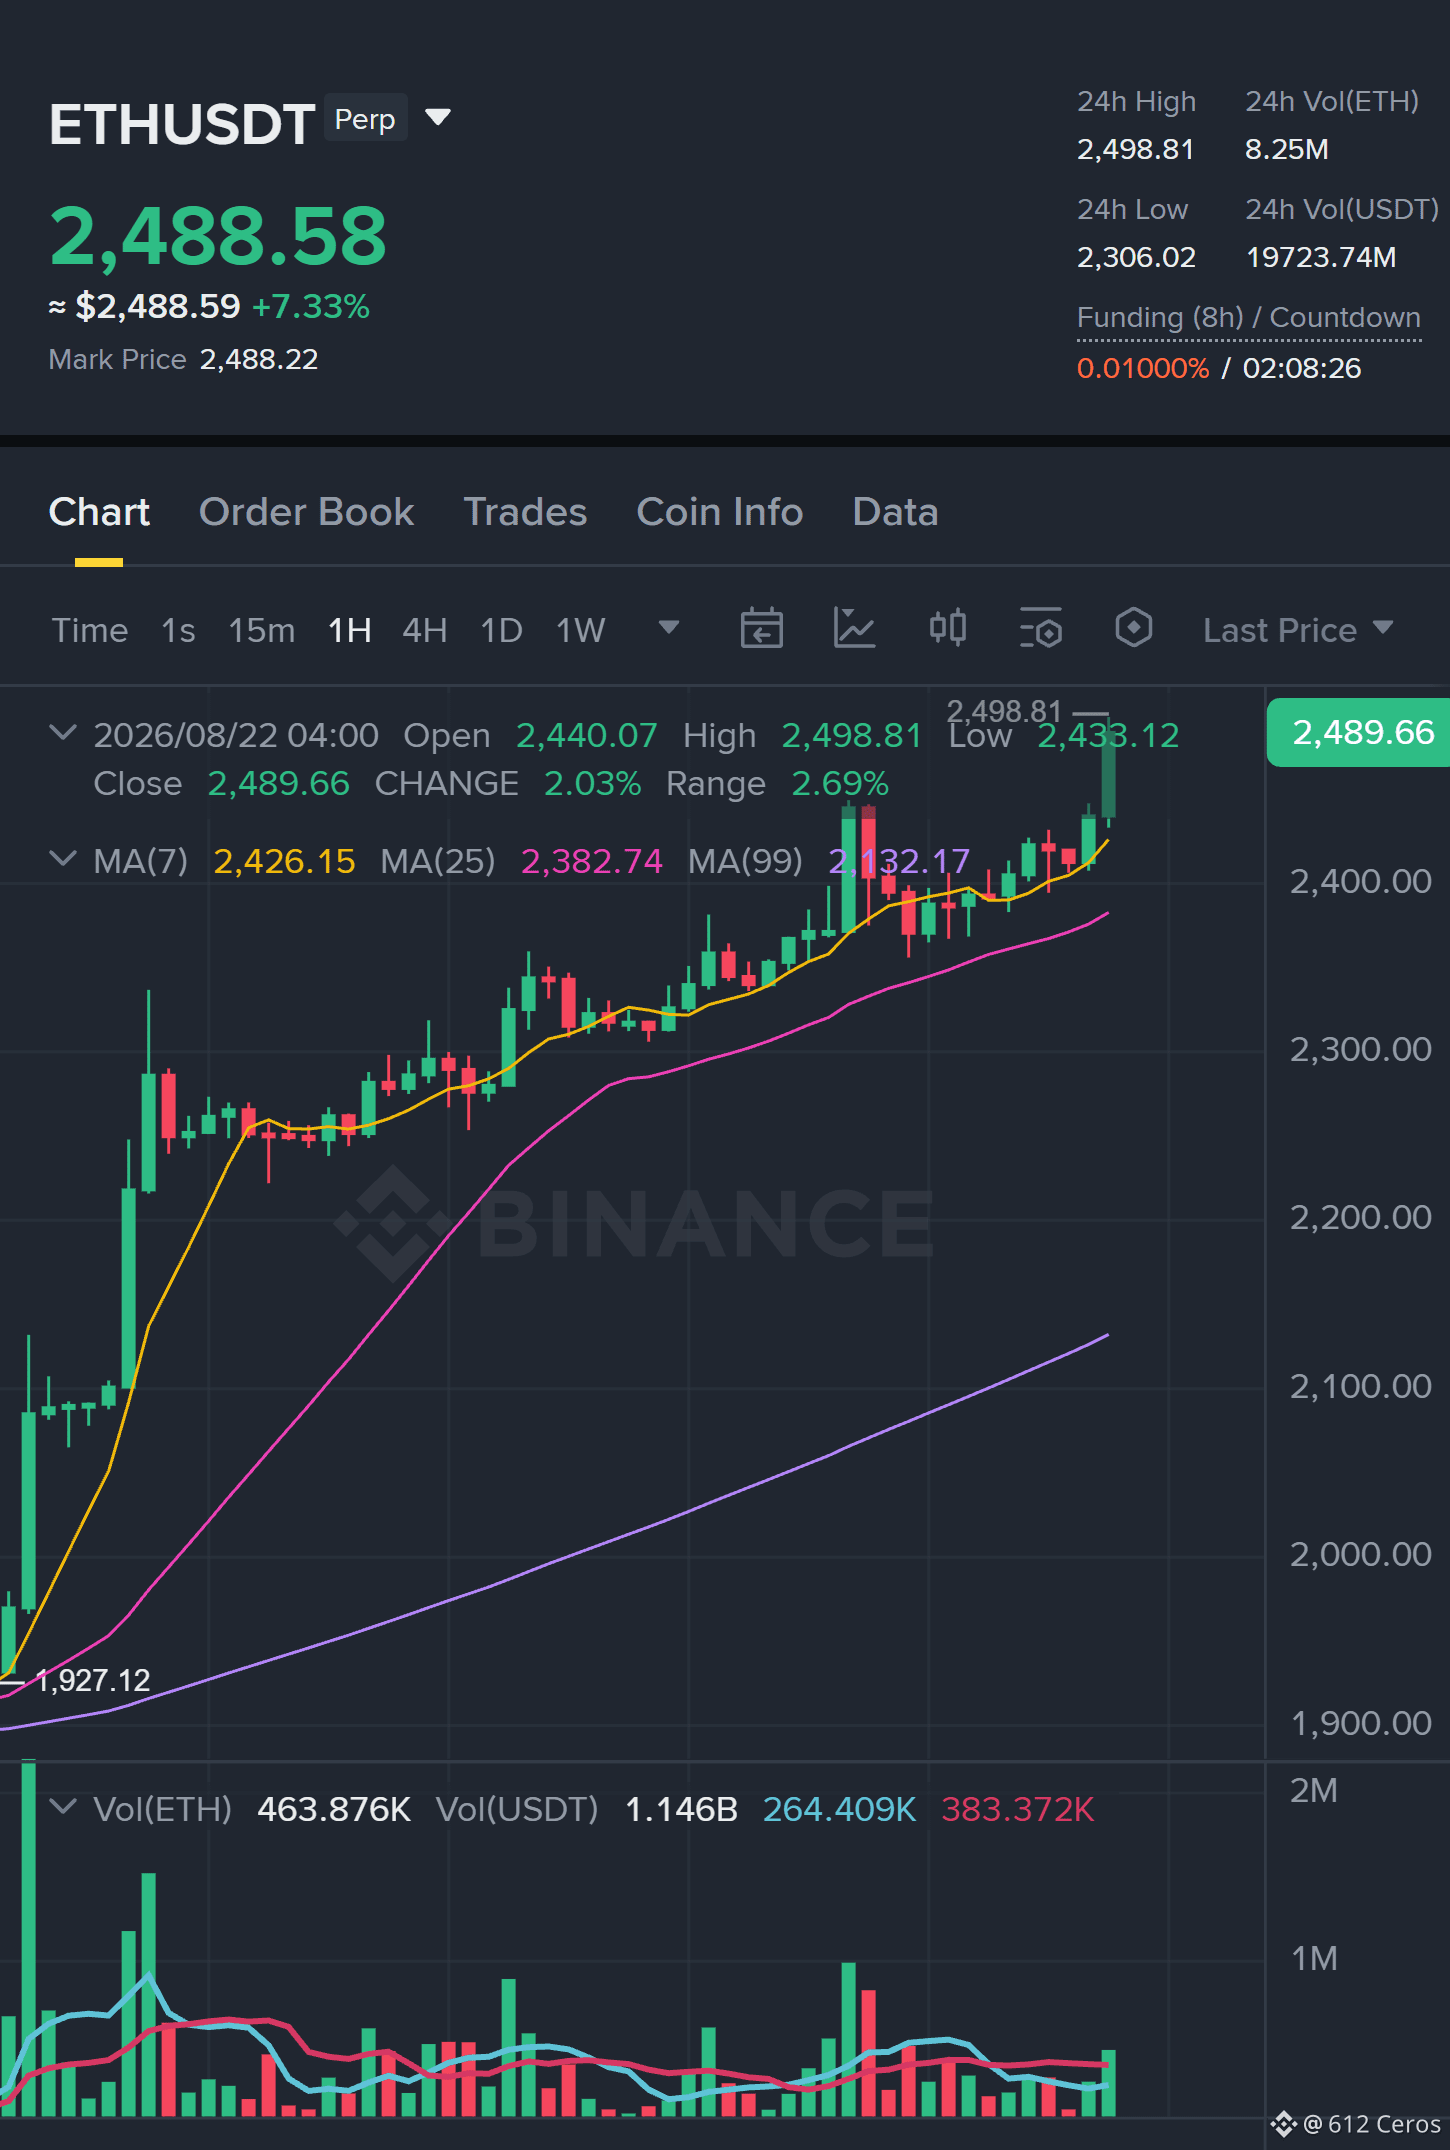Tap the 2,000.00 price axis label

pyautogui.click(x=1360, y=1554)
